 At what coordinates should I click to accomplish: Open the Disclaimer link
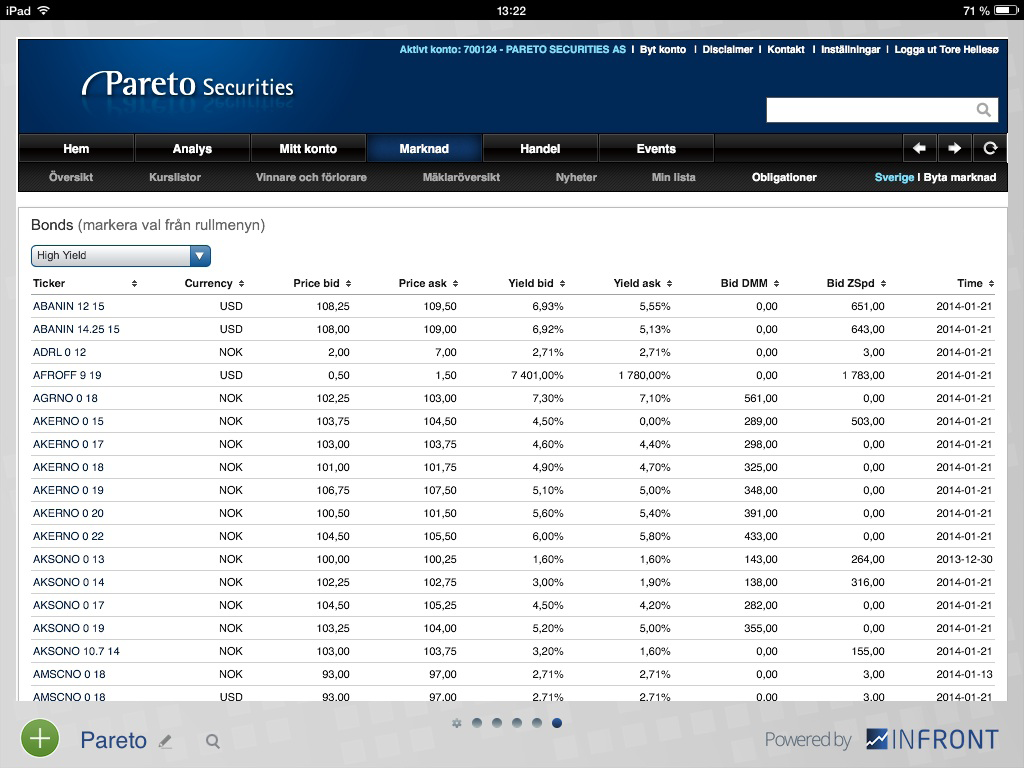tap(728, 50)
